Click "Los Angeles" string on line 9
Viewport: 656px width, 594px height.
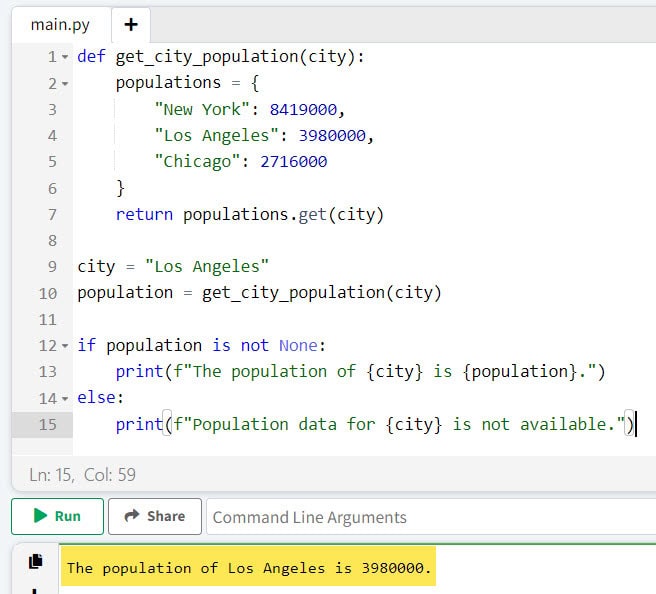coord(207,266)
